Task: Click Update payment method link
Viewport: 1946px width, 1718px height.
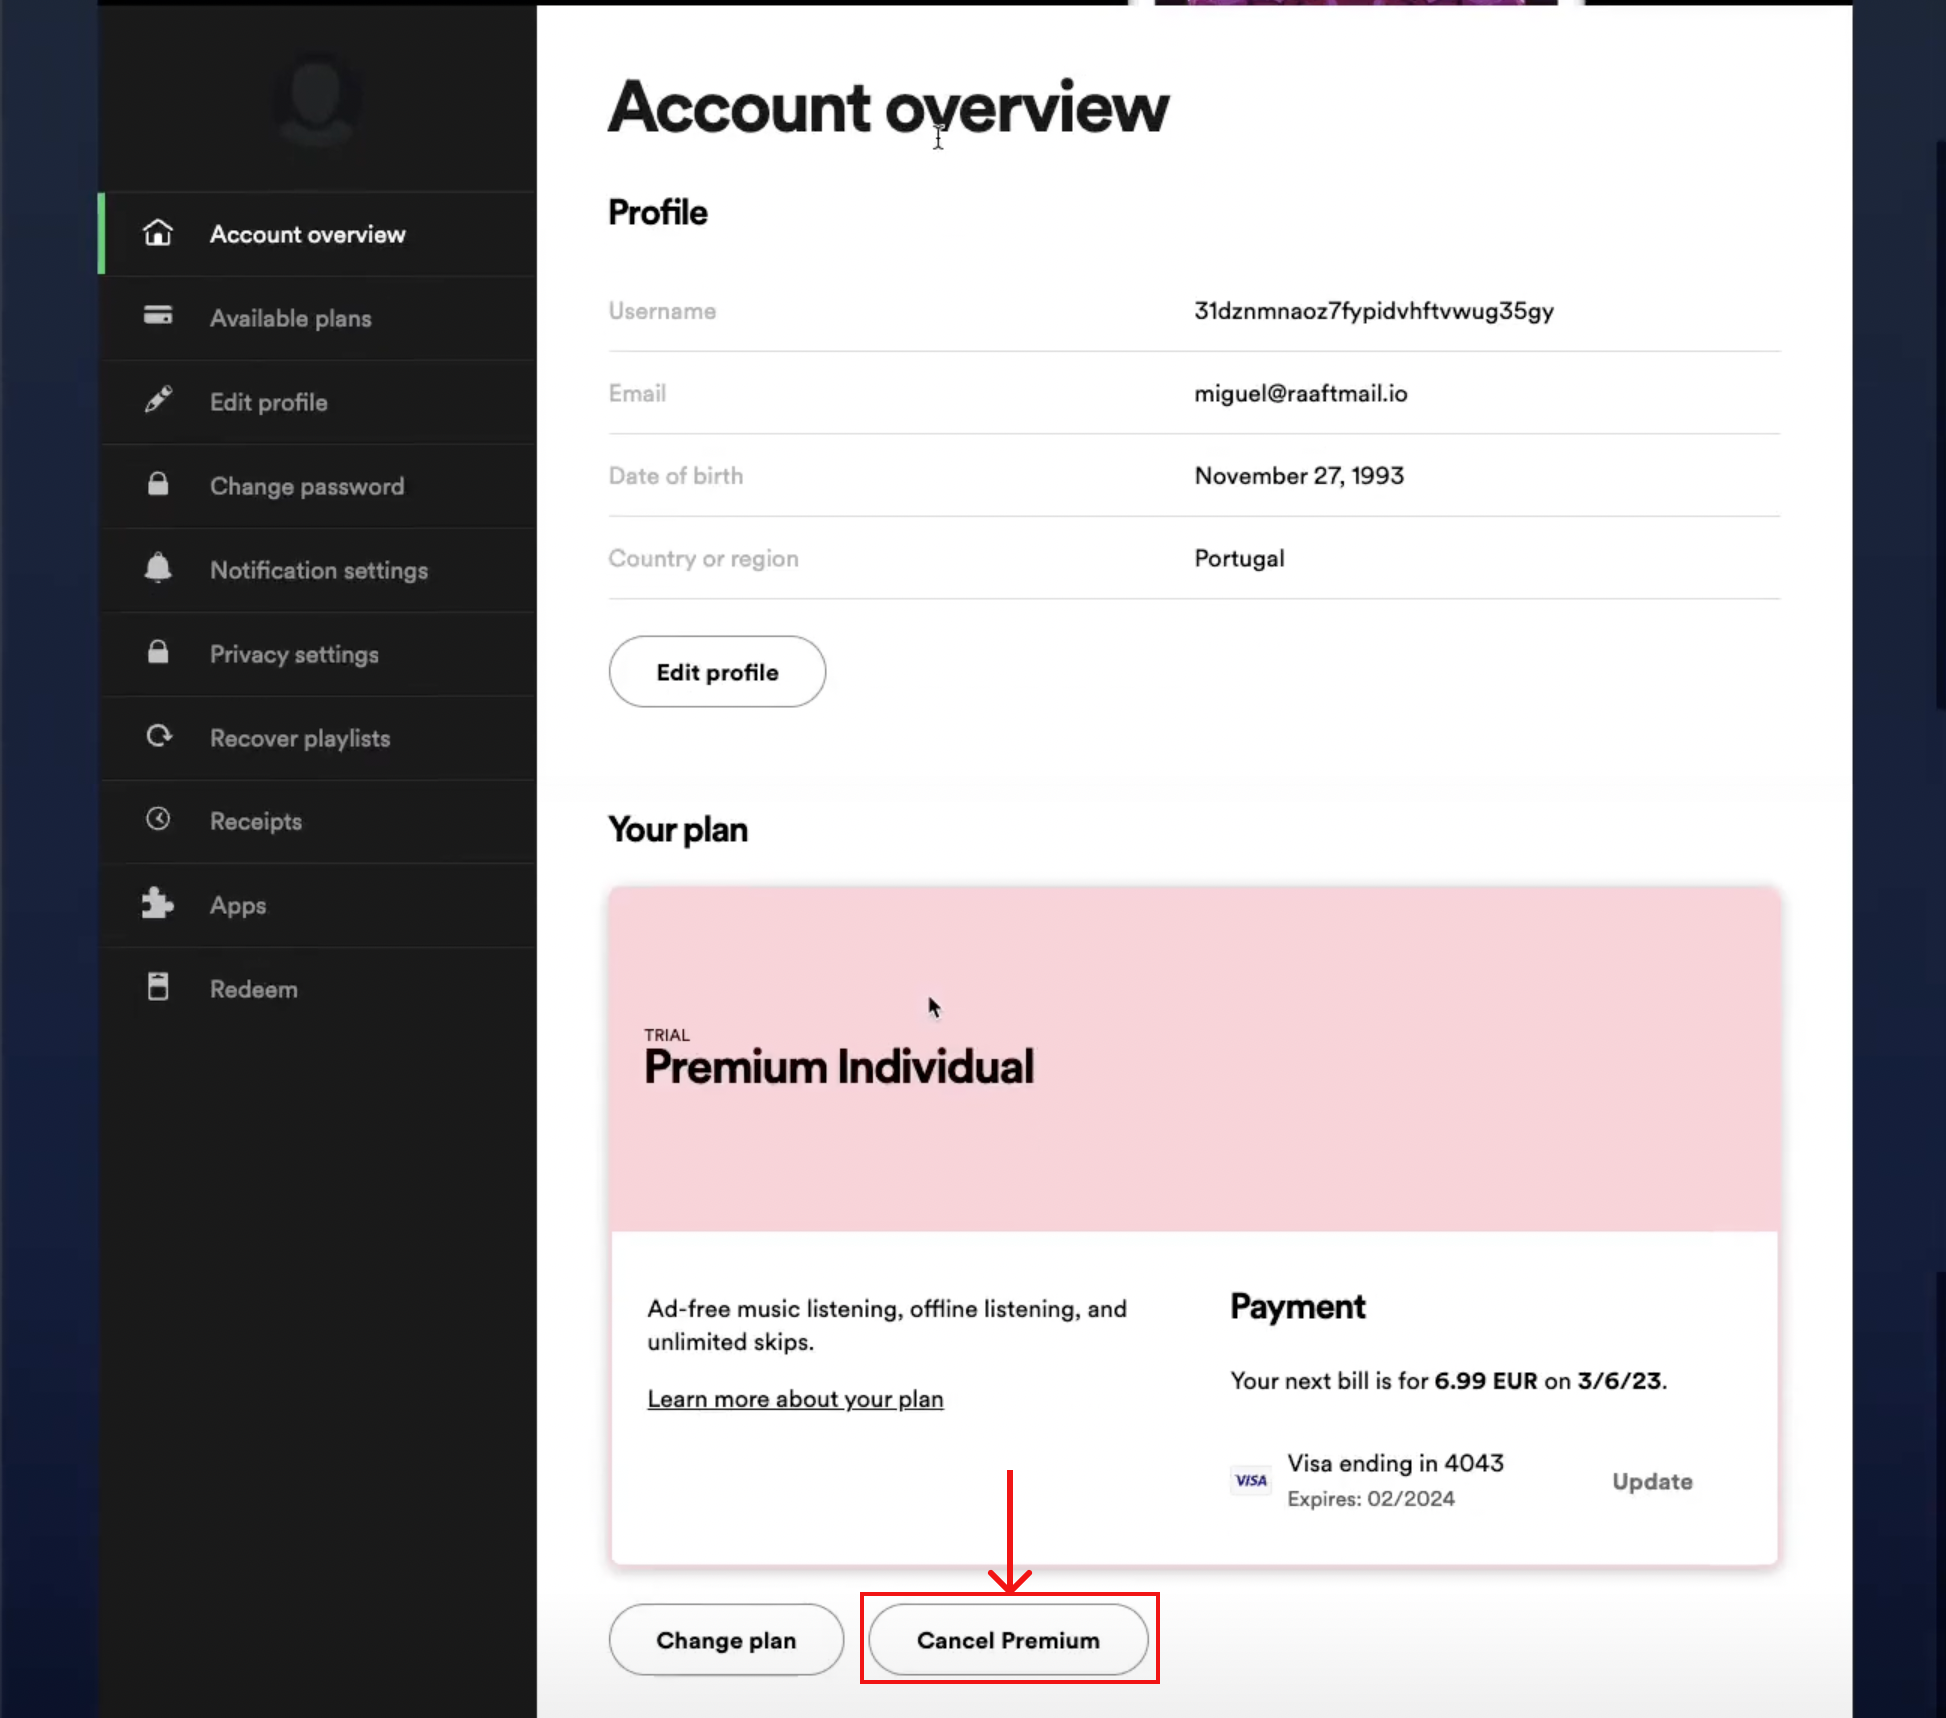Action: [x=1651, y=1479]
